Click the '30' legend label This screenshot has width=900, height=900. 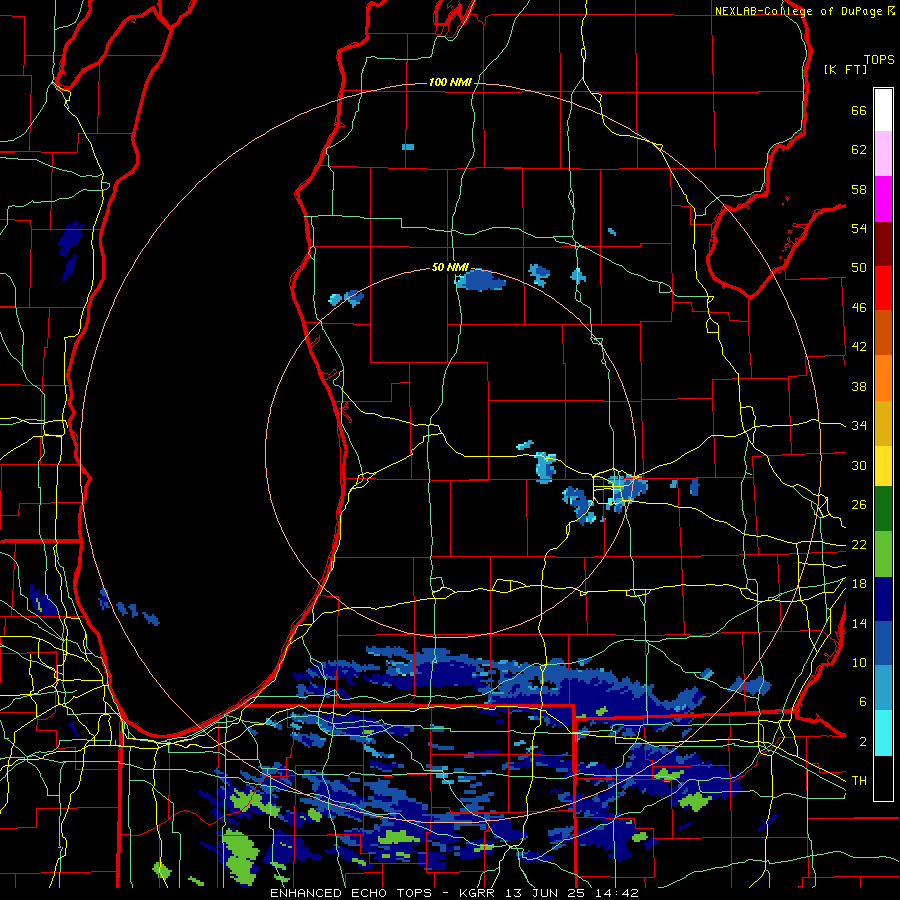coord(859,465)
